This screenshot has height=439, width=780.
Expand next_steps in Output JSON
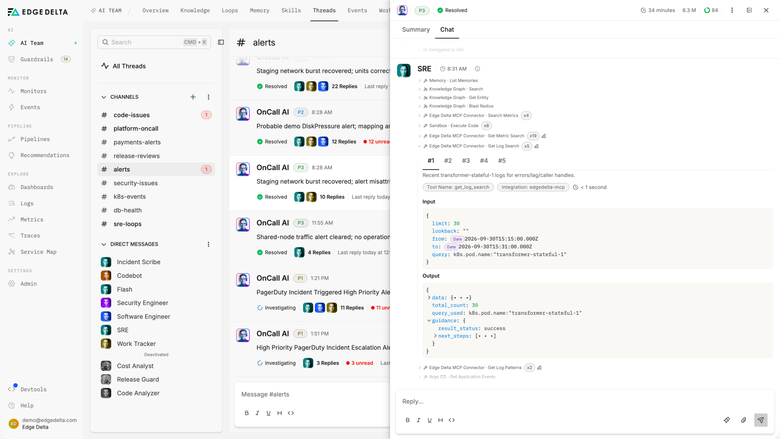435,336
